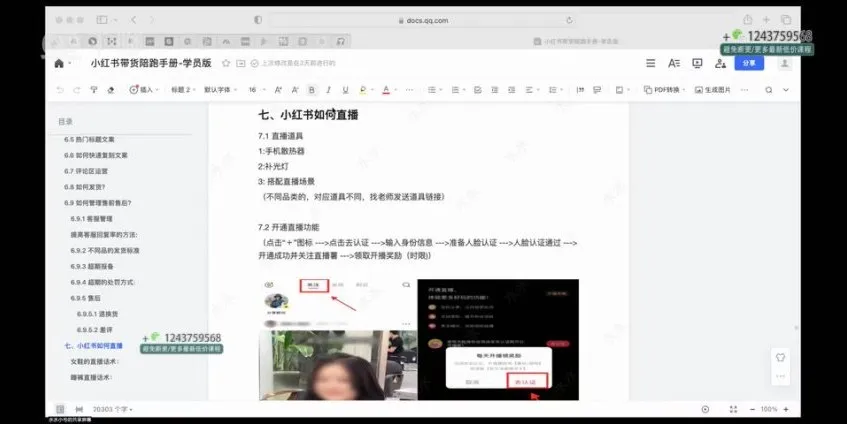Click the search magnifier in toolbar

tap(769, 89)
